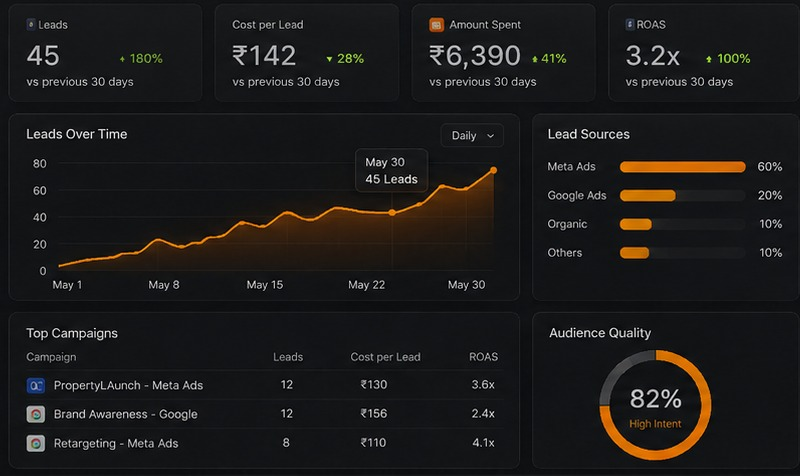Click the May 30 endpoint on the chart
The height and width of the screenshot is (476, 800).
[493, 170]
